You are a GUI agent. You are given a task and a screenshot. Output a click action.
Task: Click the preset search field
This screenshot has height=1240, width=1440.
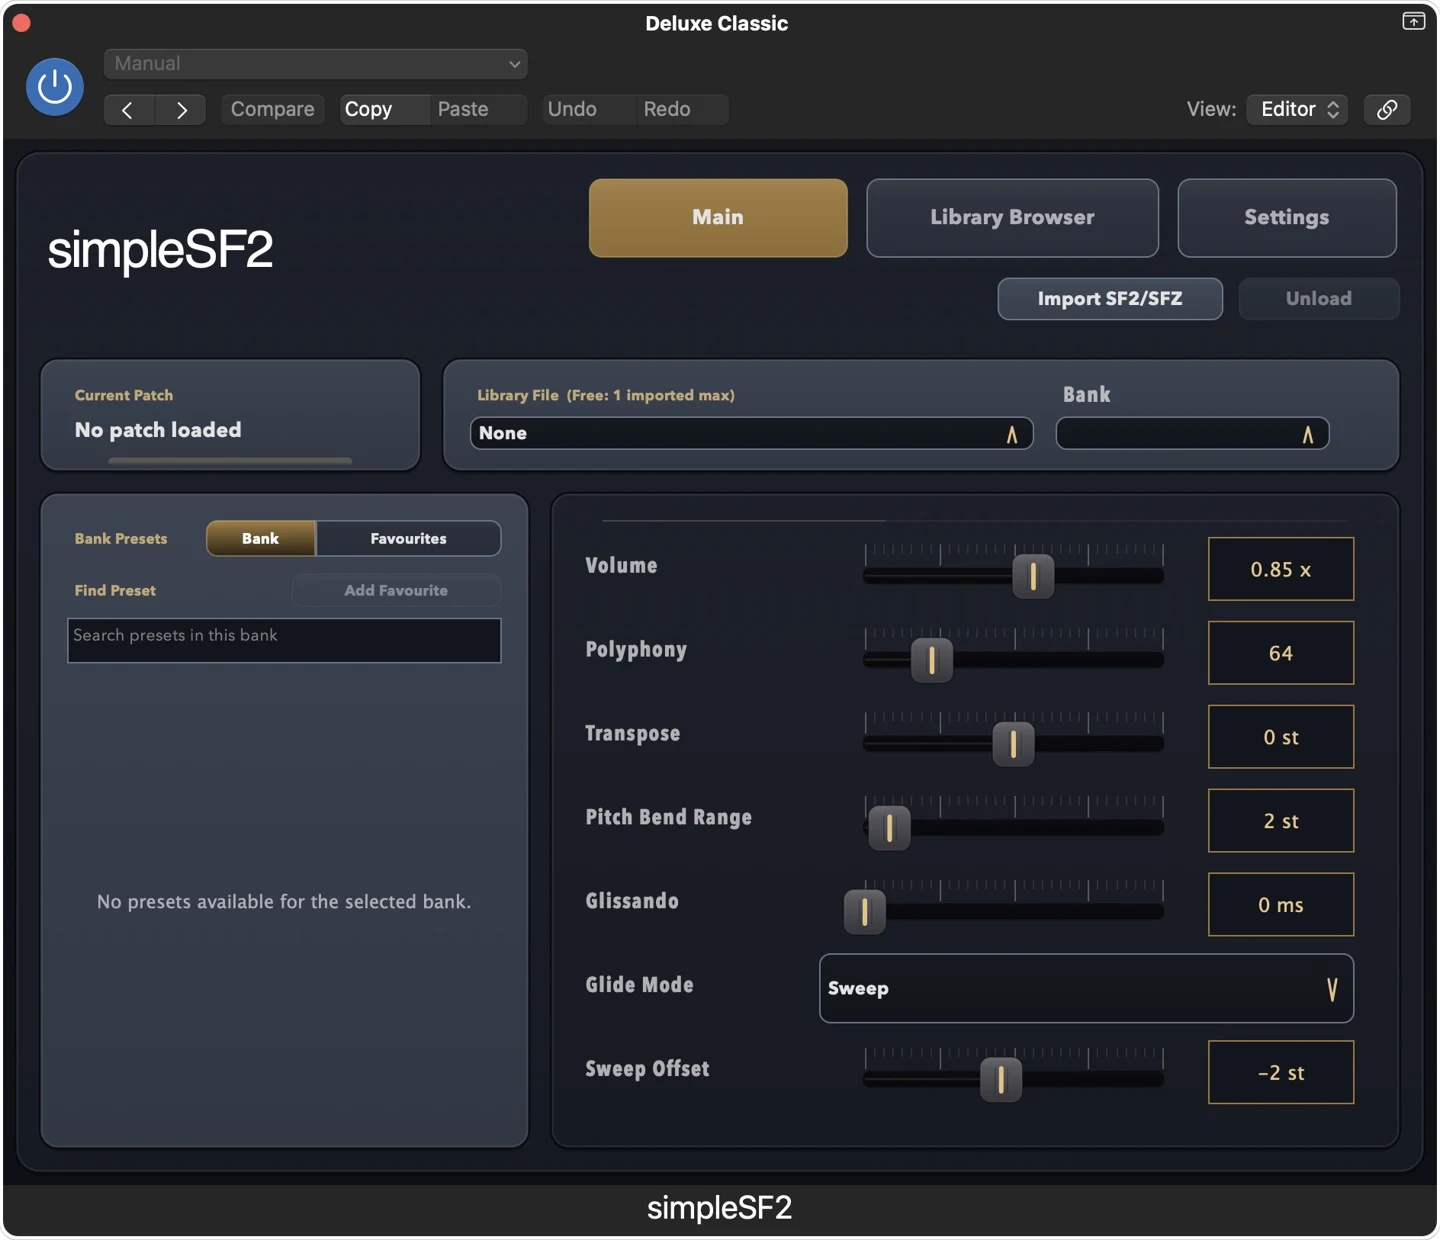[284, 640]
